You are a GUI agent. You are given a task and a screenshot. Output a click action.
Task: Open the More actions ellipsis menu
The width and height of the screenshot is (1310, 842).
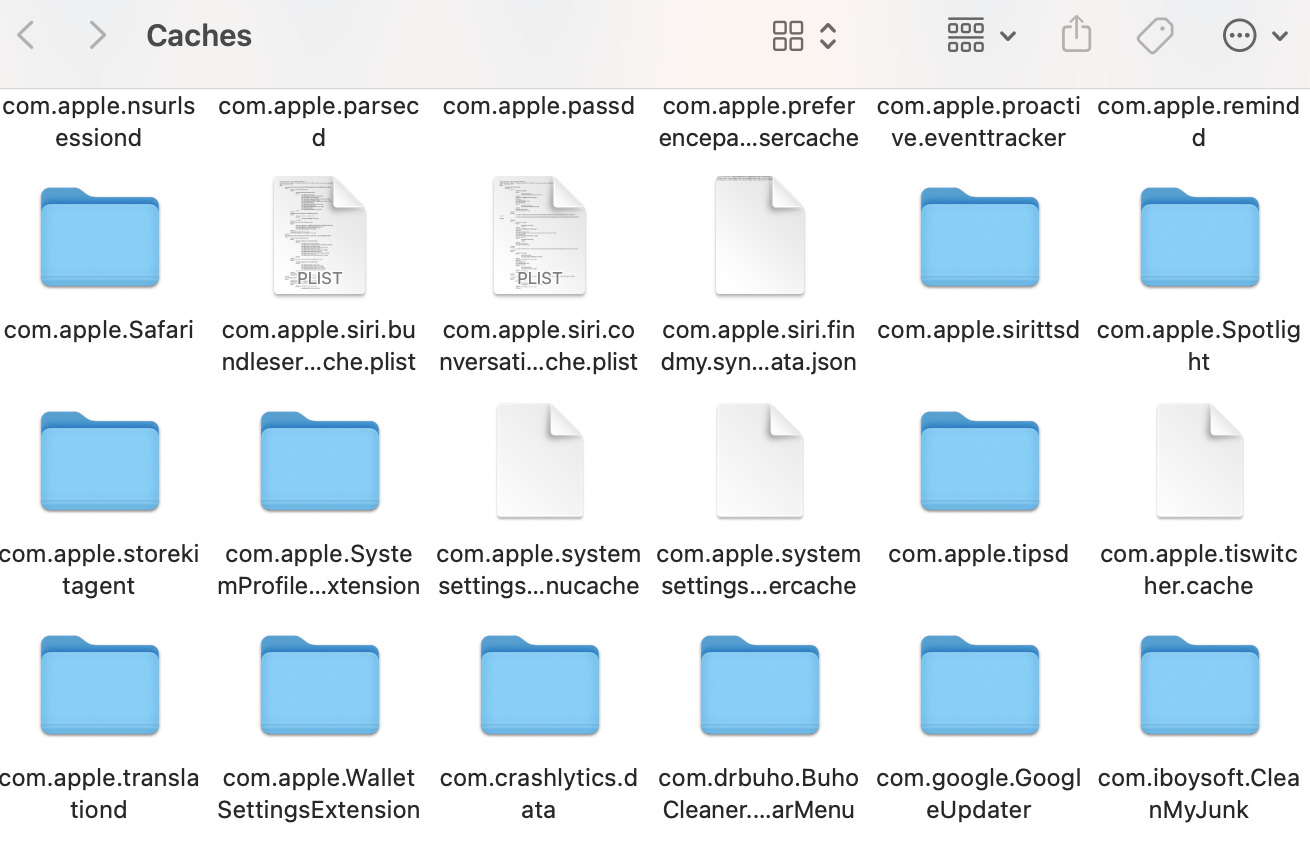(x=1255, y=36)
